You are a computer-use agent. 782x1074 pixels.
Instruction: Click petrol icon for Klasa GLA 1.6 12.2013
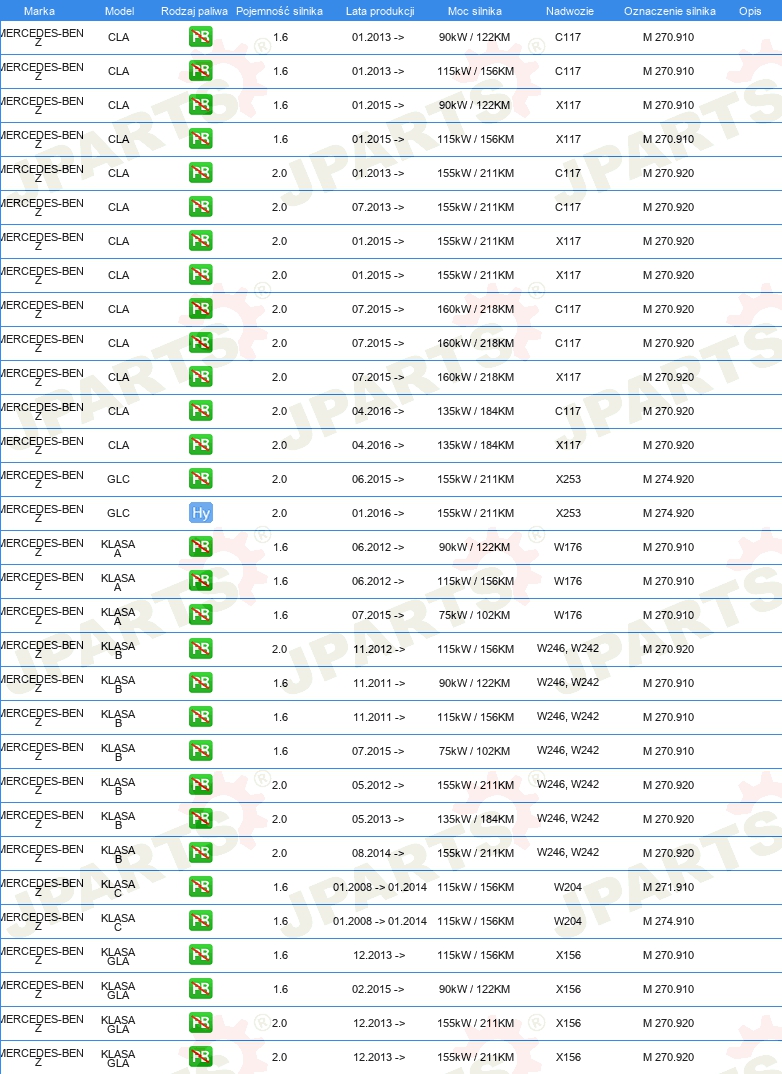201,955
